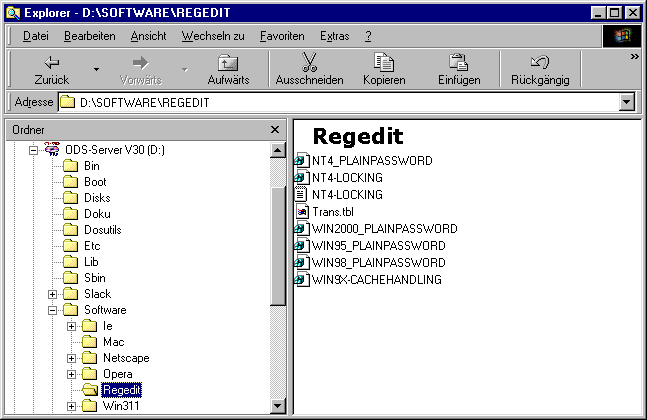Minimize the Explorer window

[599, 13]
